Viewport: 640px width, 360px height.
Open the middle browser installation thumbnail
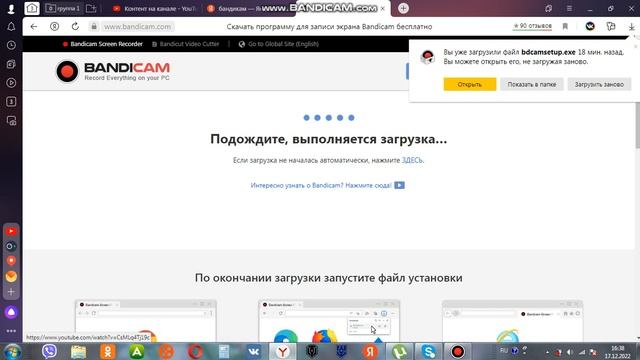[329, 321]
